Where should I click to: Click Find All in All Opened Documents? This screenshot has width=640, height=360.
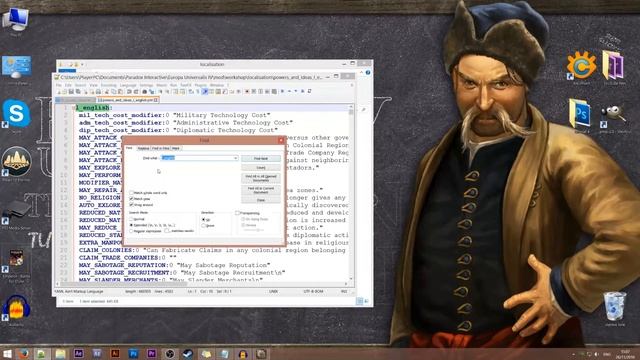tap(261, 178)
